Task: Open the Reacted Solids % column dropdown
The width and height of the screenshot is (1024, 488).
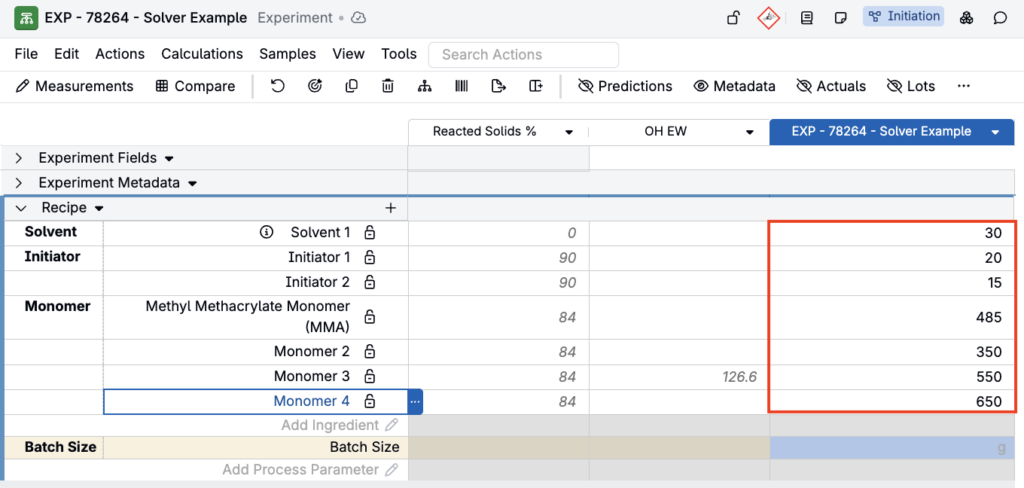Action: pyautogui.click(x=569, y=132)
